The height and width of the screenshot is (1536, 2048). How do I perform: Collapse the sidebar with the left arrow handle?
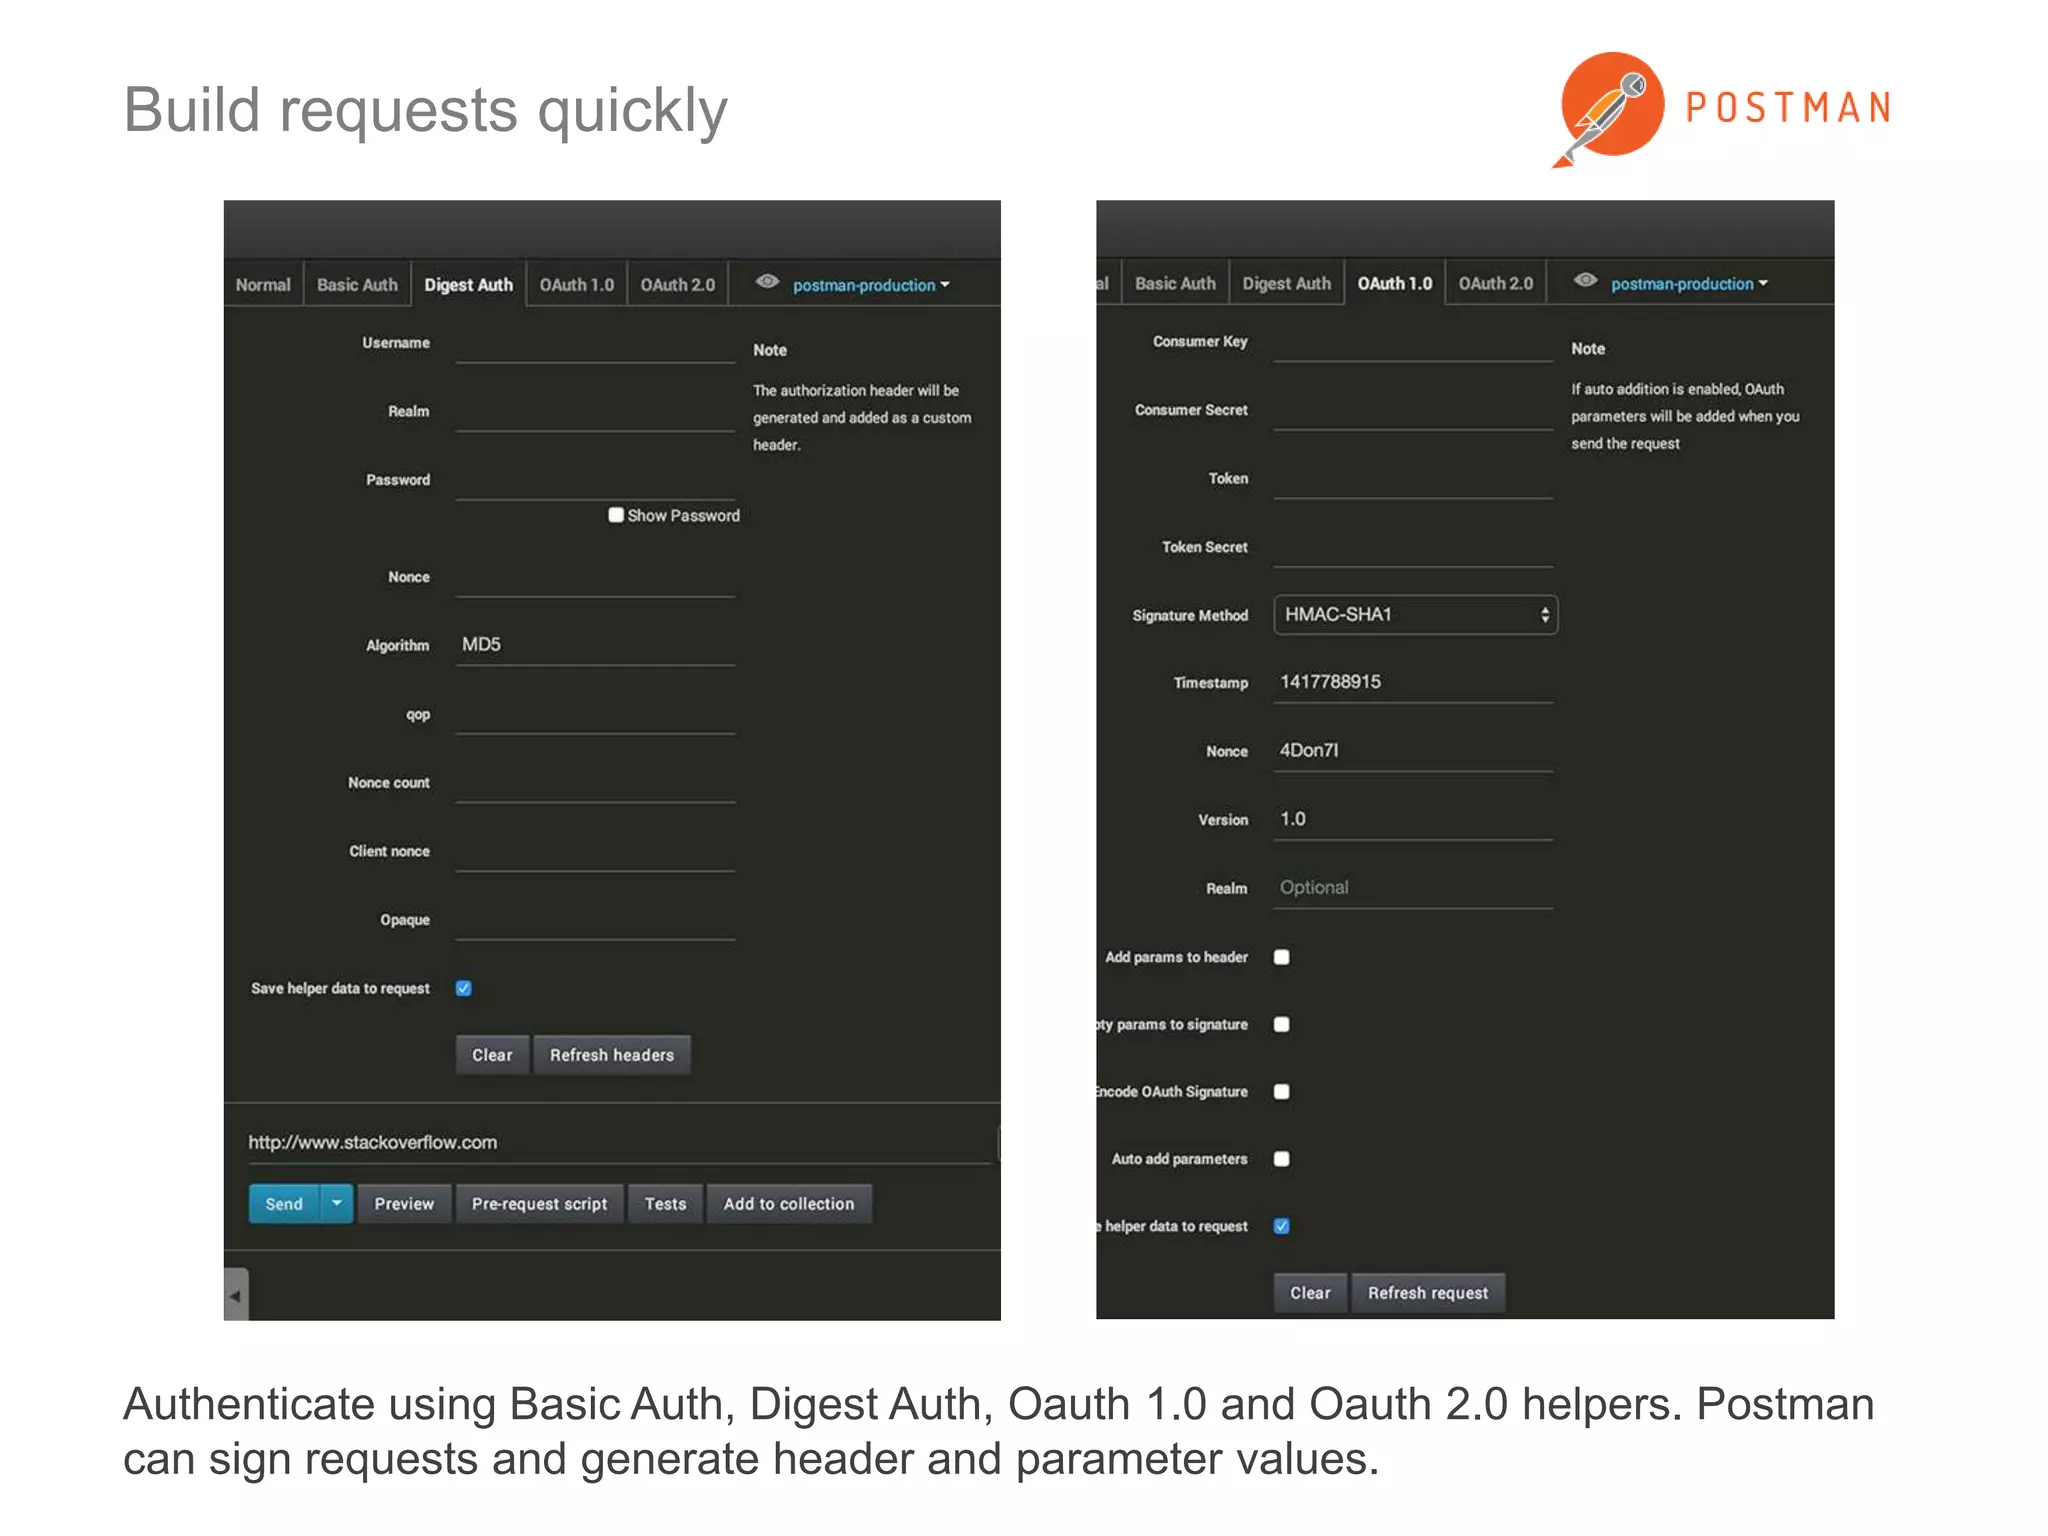235,1295
